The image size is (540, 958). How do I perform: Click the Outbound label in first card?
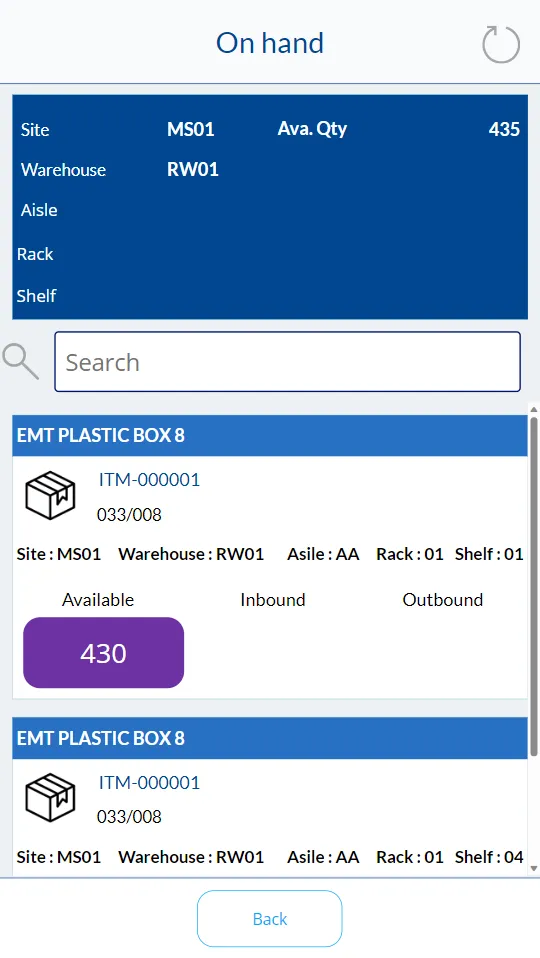coord(442,599)
